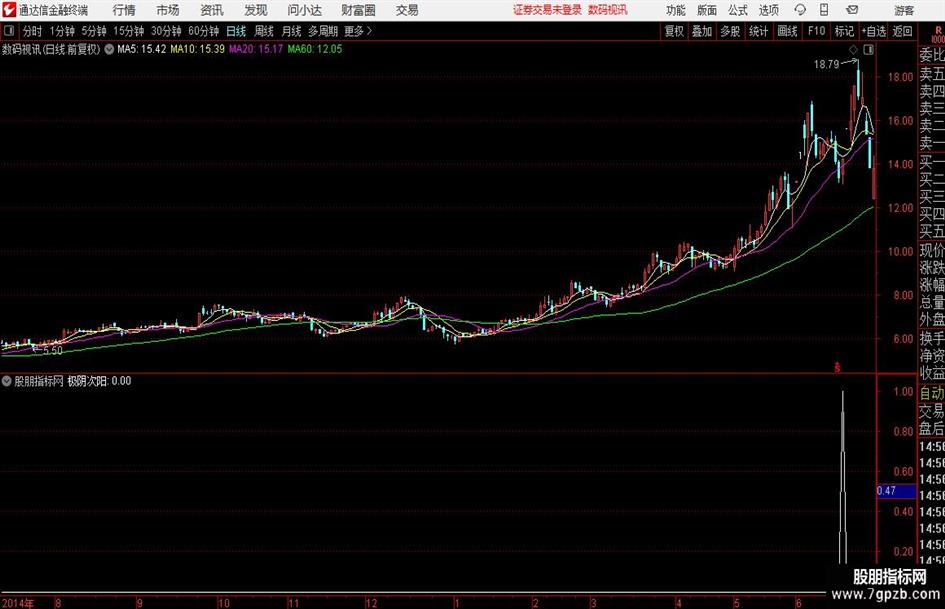Open the 资讯 menu
This screenshot has width=945, height=609.
tap(212, 10)
